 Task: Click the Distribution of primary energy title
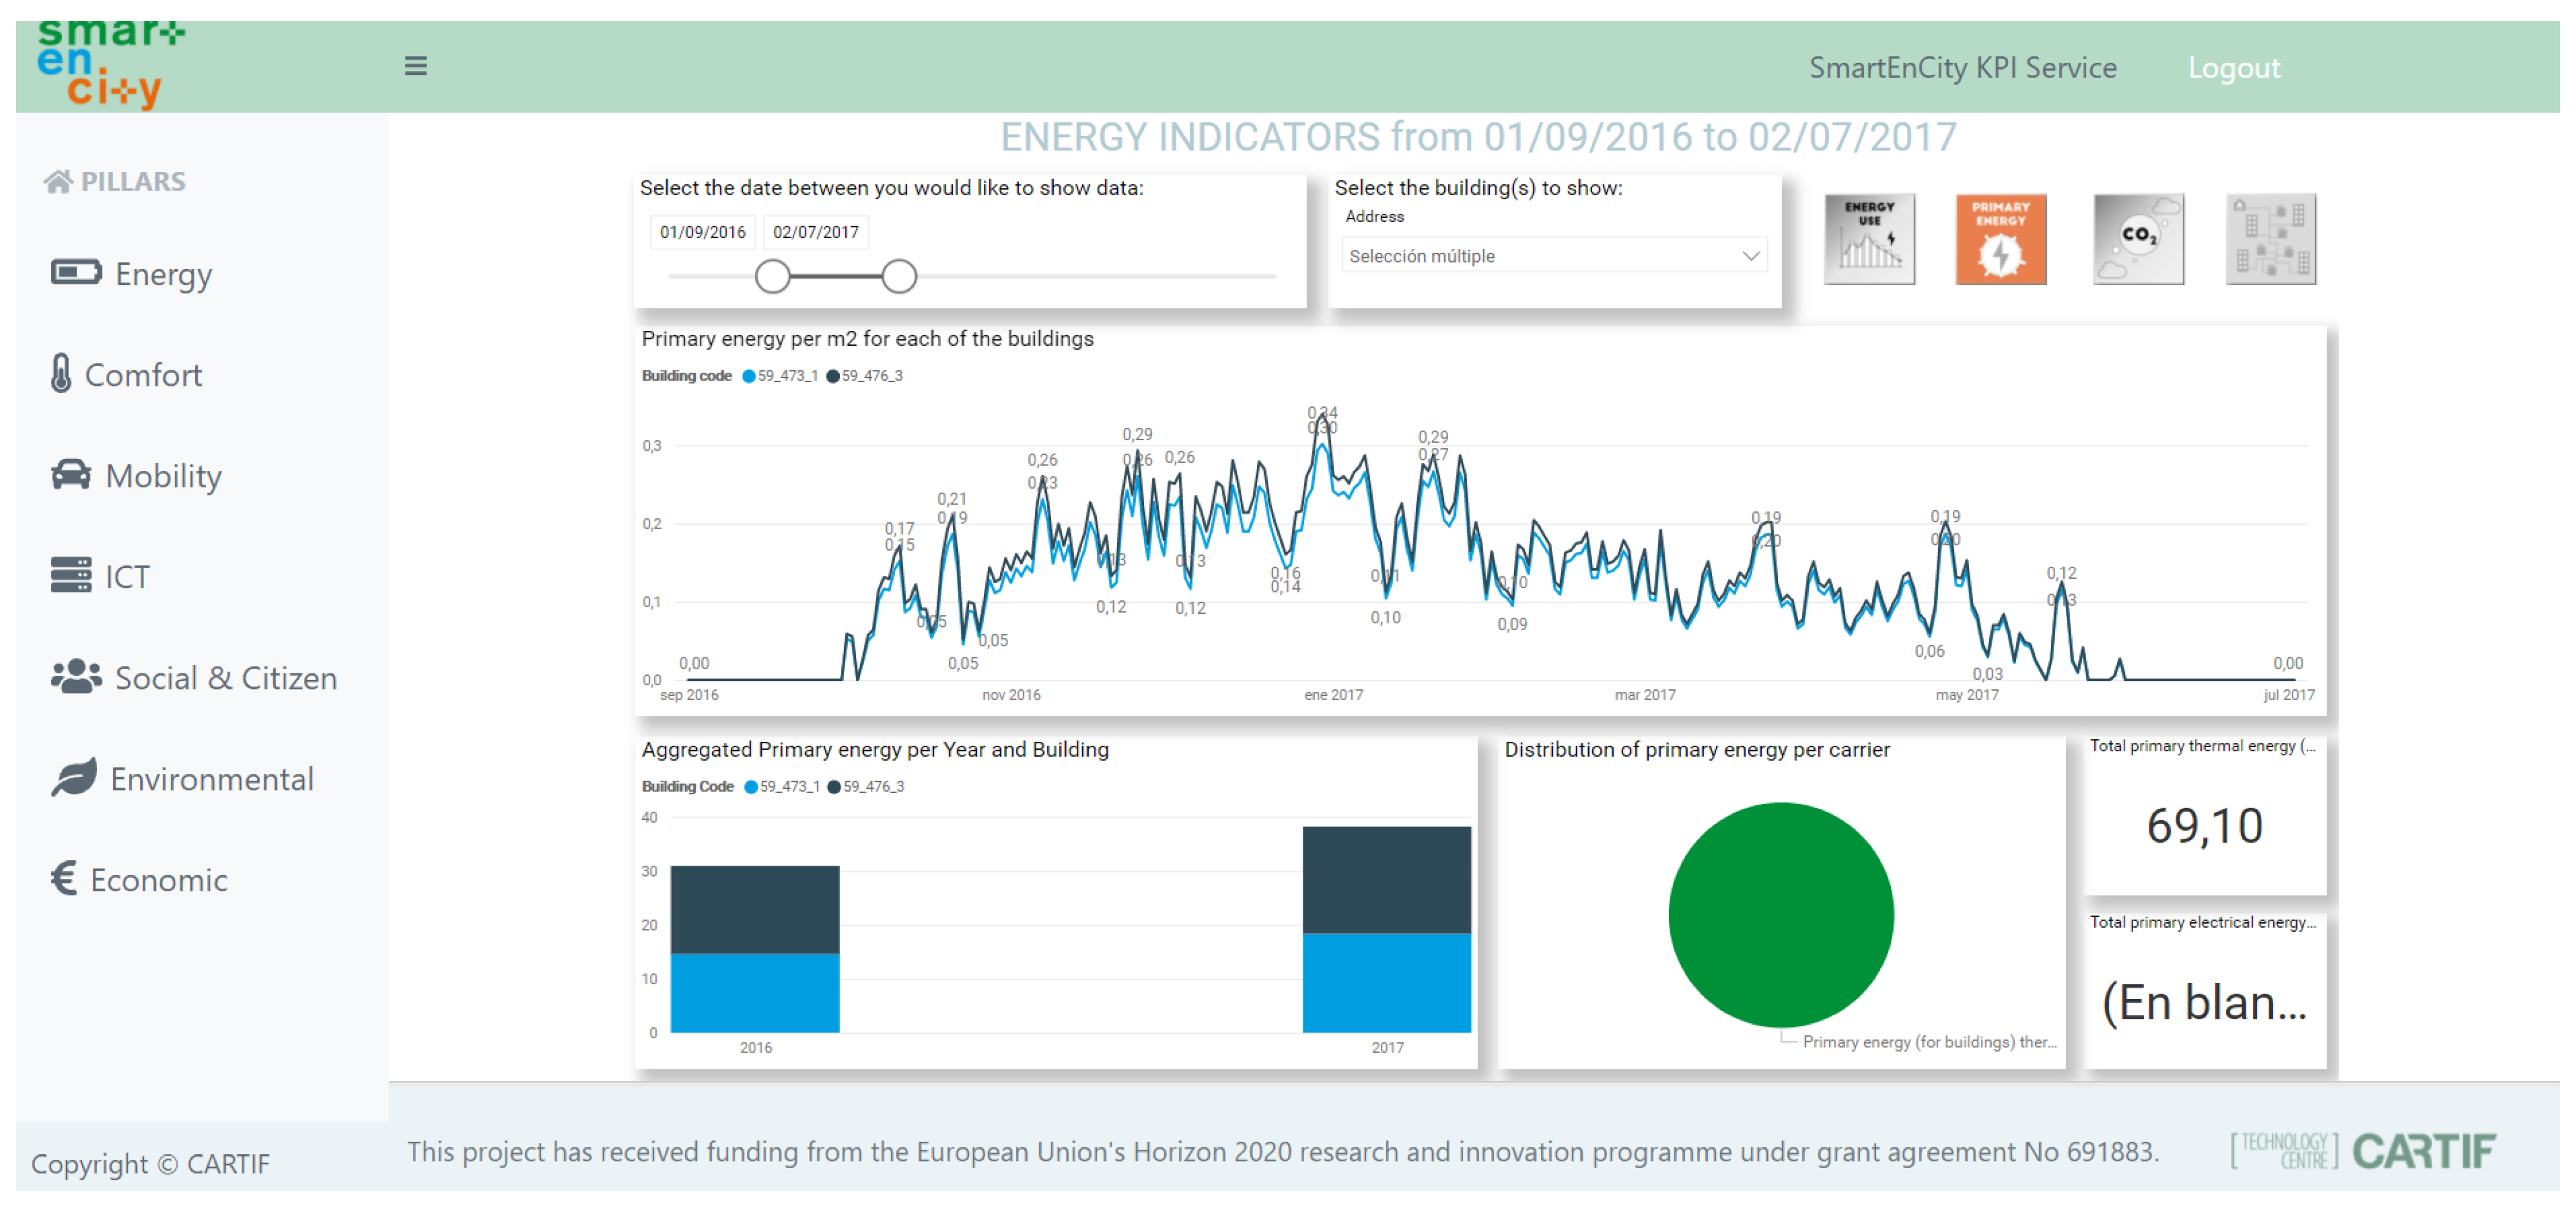1696,749
